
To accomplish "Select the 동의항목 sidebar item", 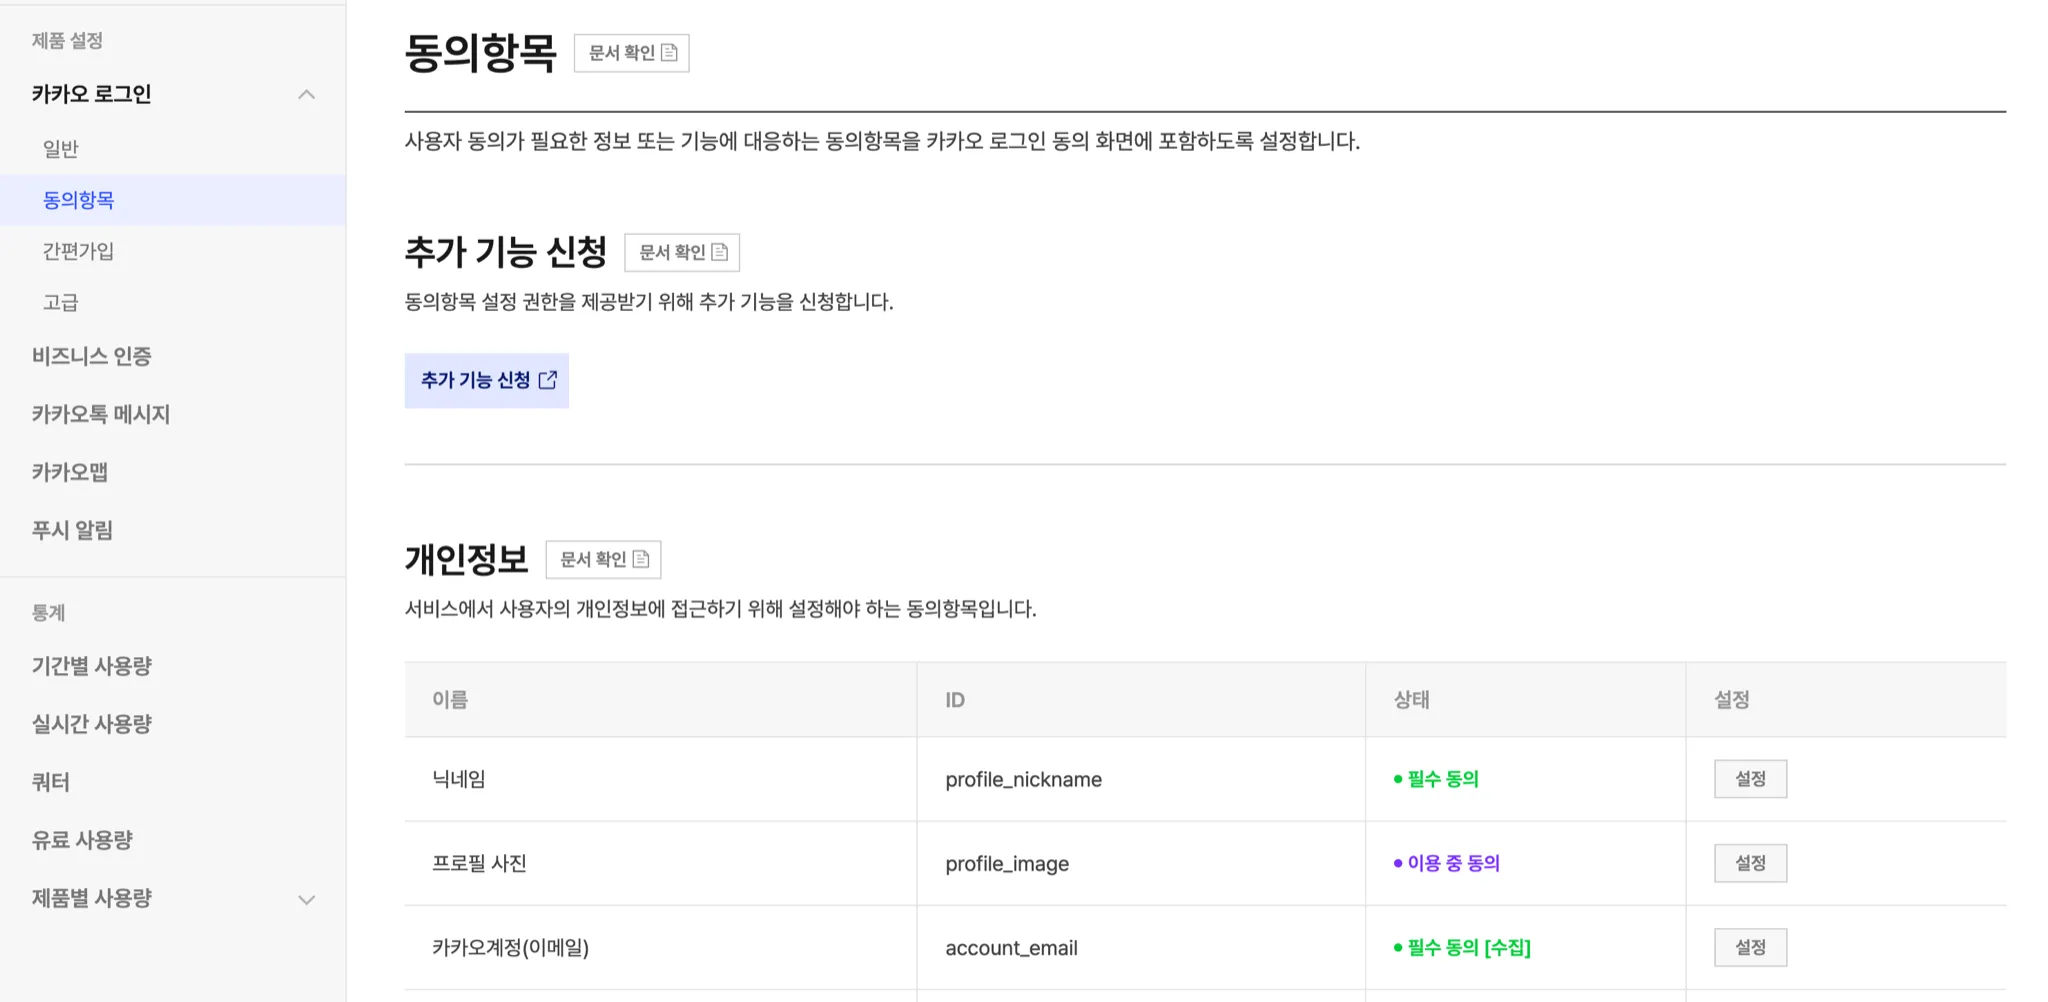I will [x=173, y=200].
